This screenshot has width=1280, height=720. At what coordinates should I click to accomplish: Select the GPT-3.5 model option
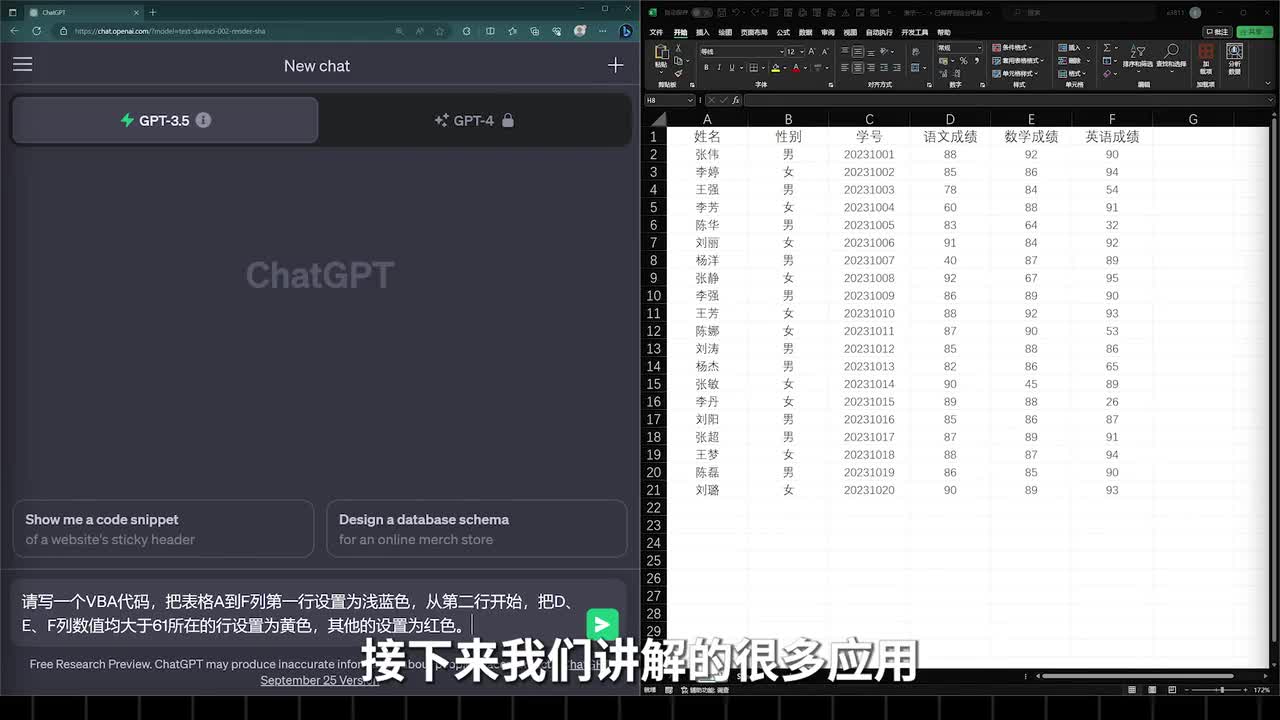click(x=164, y=120)
